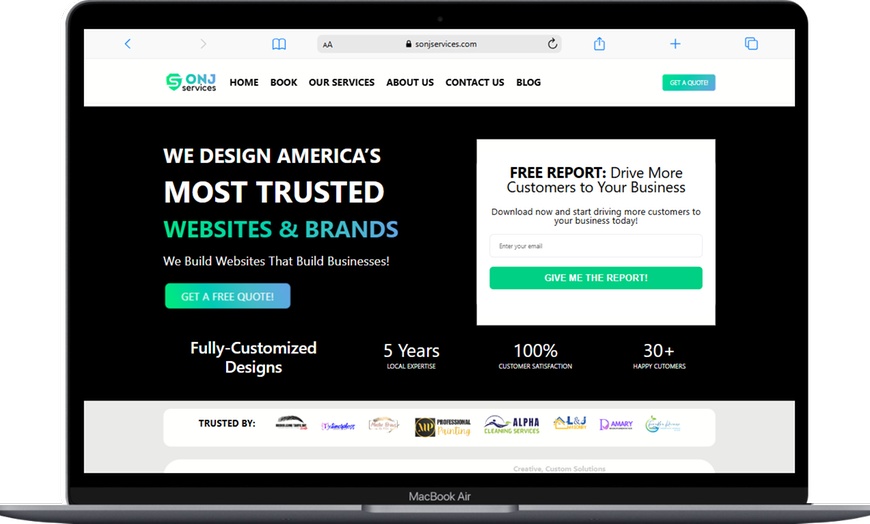Click the Safari forward arrow

[203, 44]
